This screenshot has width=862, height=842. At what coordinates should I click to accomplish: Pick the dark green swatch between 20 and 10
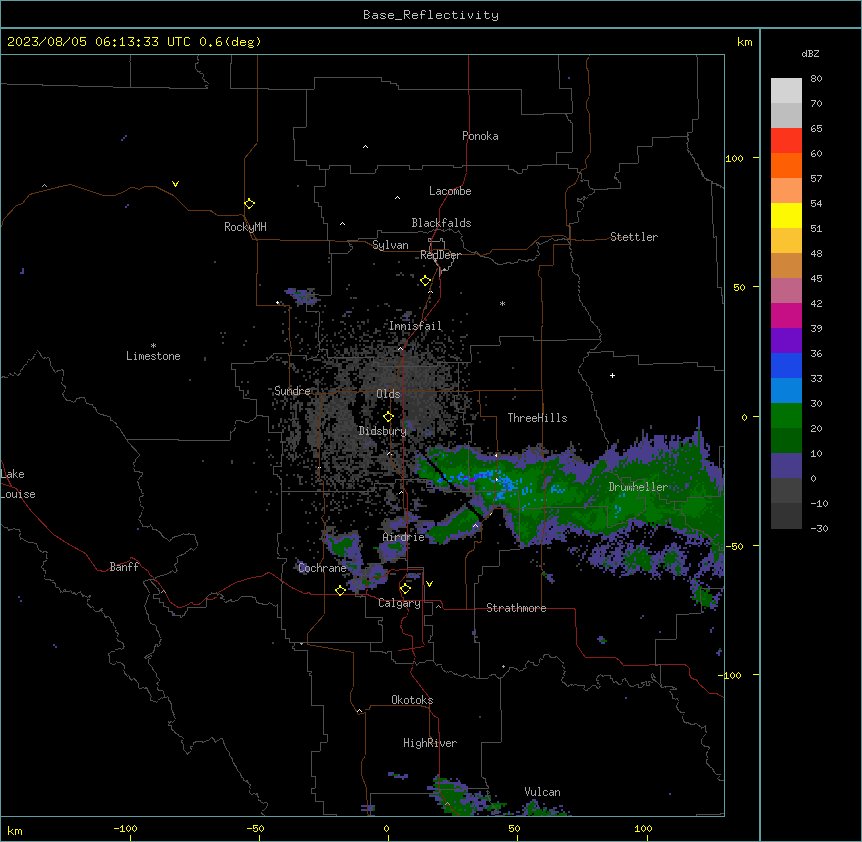[x=786, y=440]
